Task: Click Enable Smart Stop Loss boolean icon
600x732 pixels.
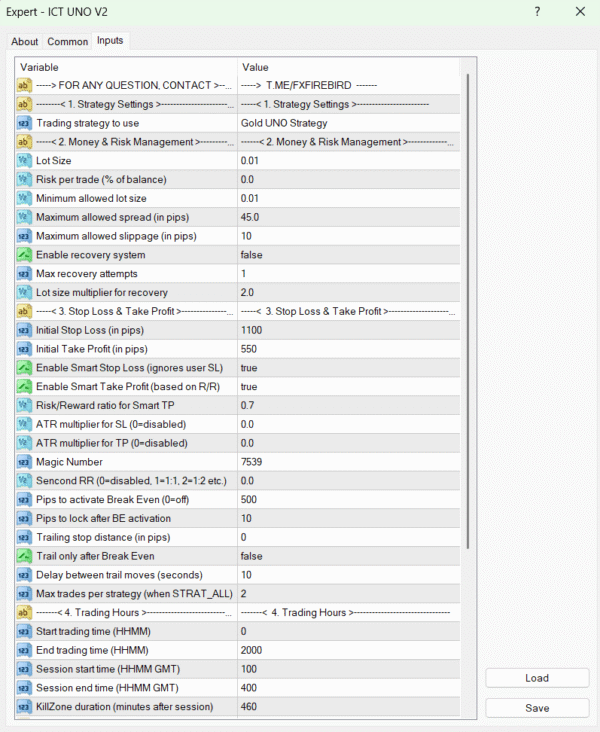Action: (x=24, y=368)
